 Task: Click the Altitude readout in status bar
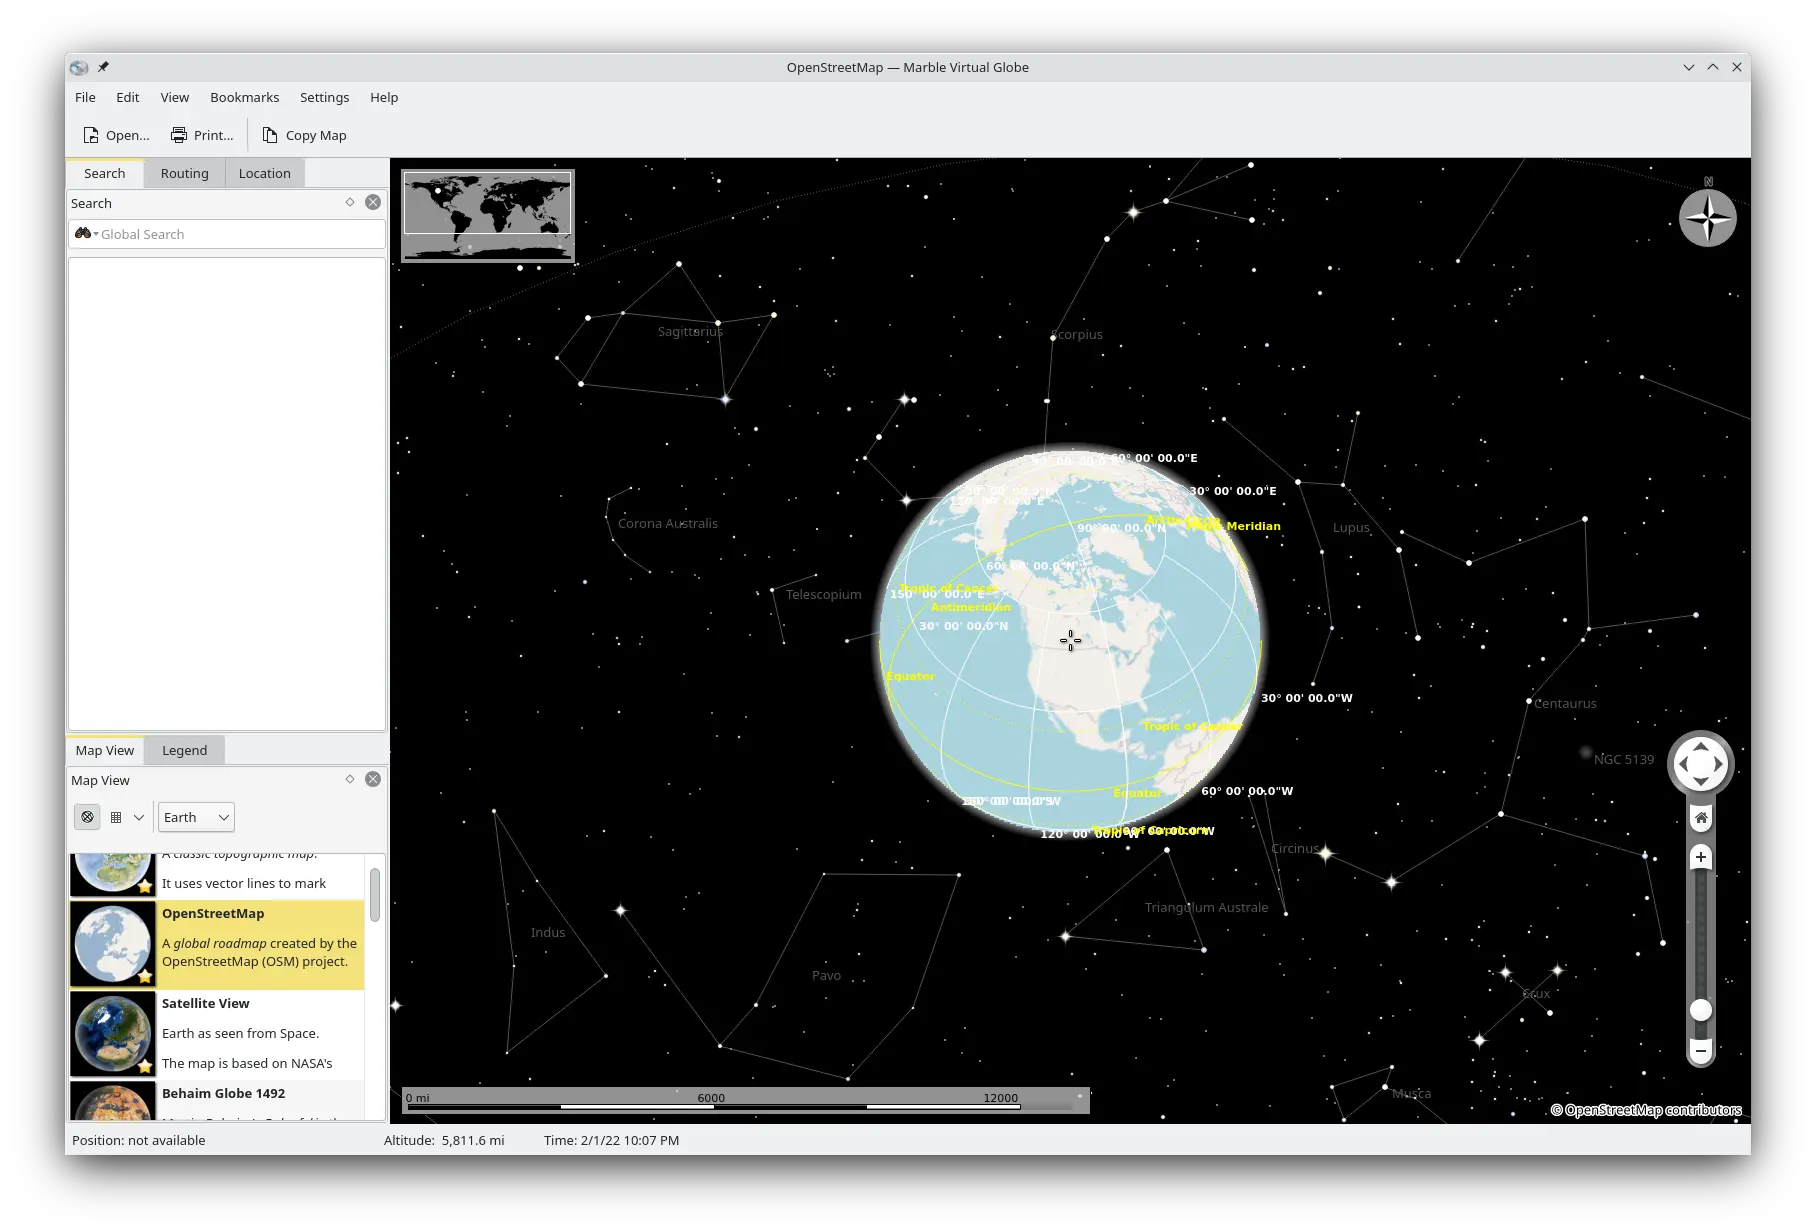pos(444,1140)
